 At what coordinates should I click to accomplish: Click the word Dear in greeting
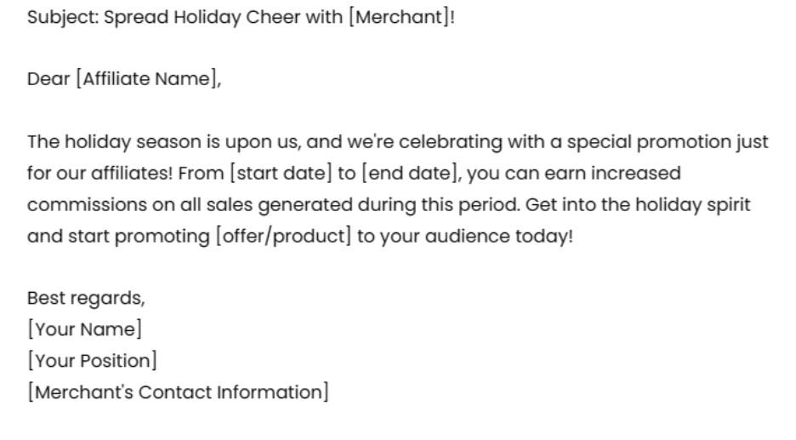coord(48,79)
